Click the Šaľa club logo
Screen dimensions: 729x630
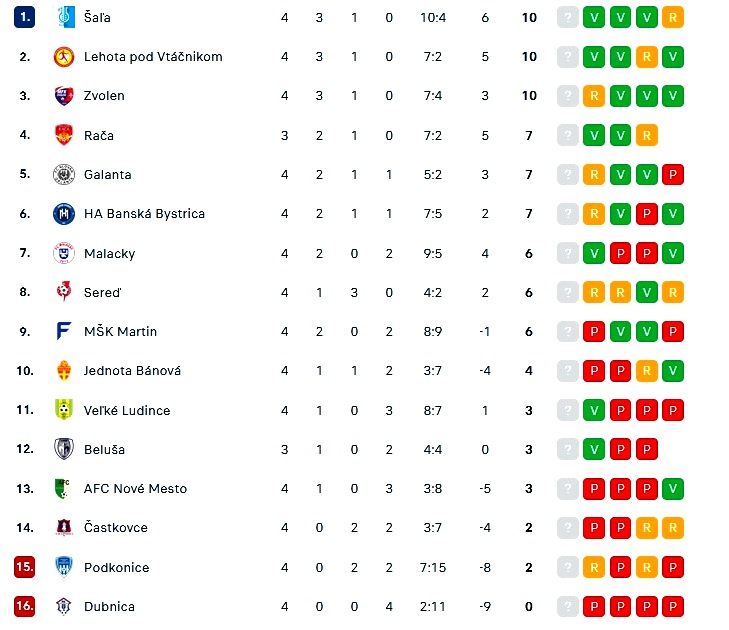click(x=64, y=17)
